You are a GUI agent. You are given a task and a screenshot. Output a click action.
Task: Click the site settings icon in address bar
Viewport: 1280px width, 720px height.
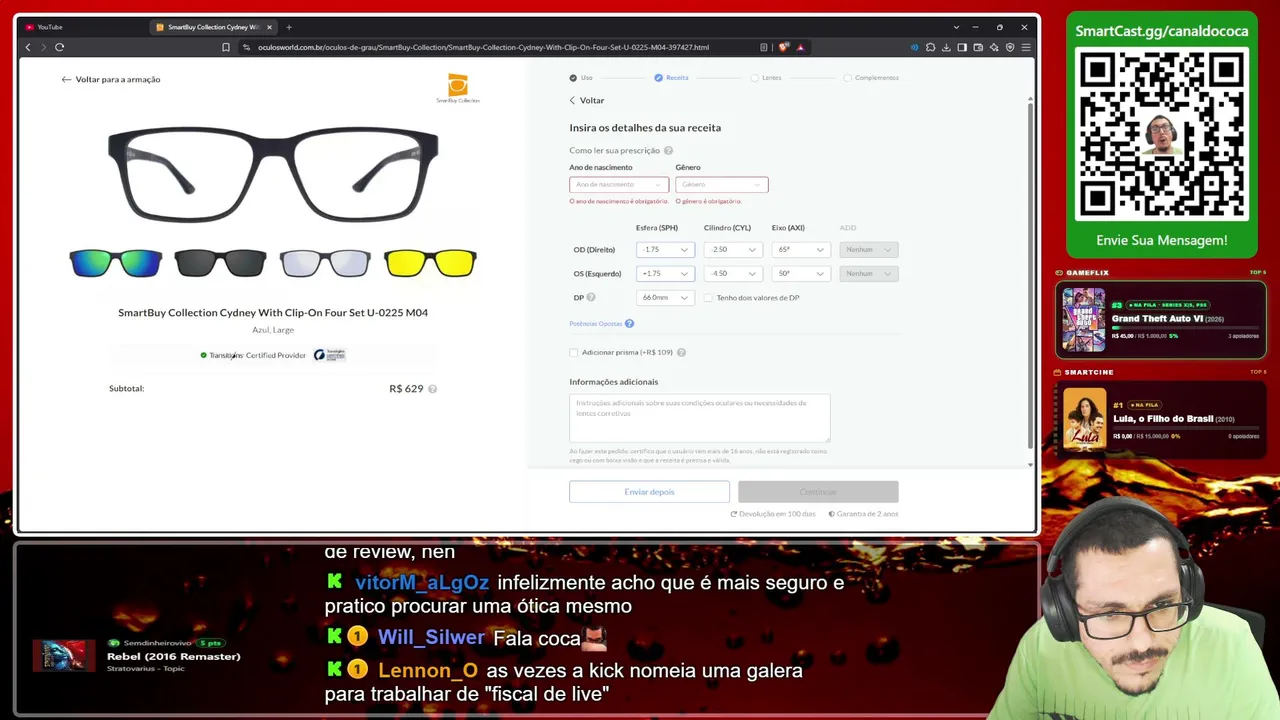pyautogui.click(x=247, y=47)
